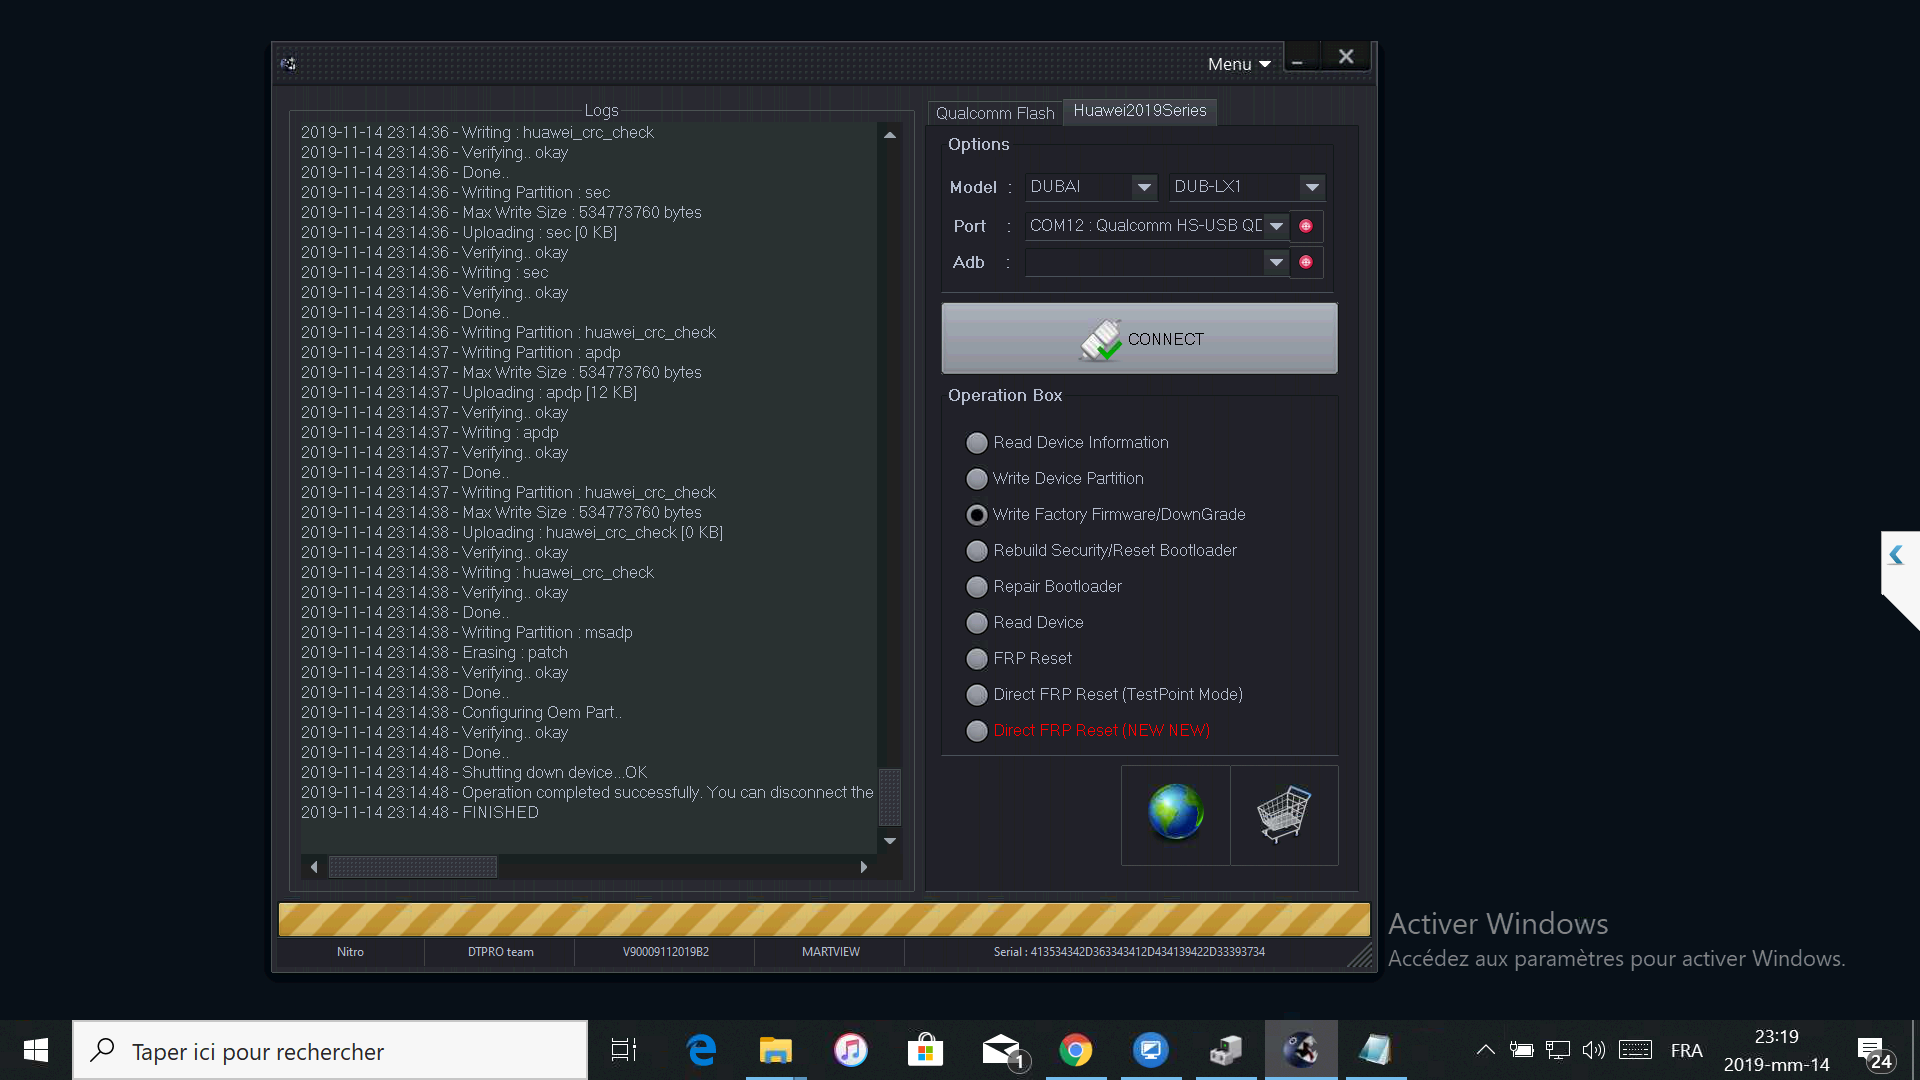Click the Windows search box
The image size is (1920, 1080).
tap(330, 1050)
